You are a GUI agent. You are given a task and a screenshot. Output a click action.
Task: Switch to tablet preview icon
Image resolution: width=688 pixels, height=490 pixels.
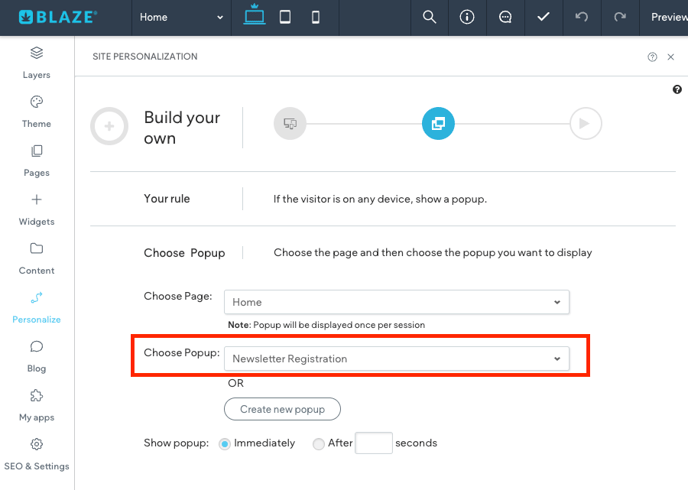(285, 17)
